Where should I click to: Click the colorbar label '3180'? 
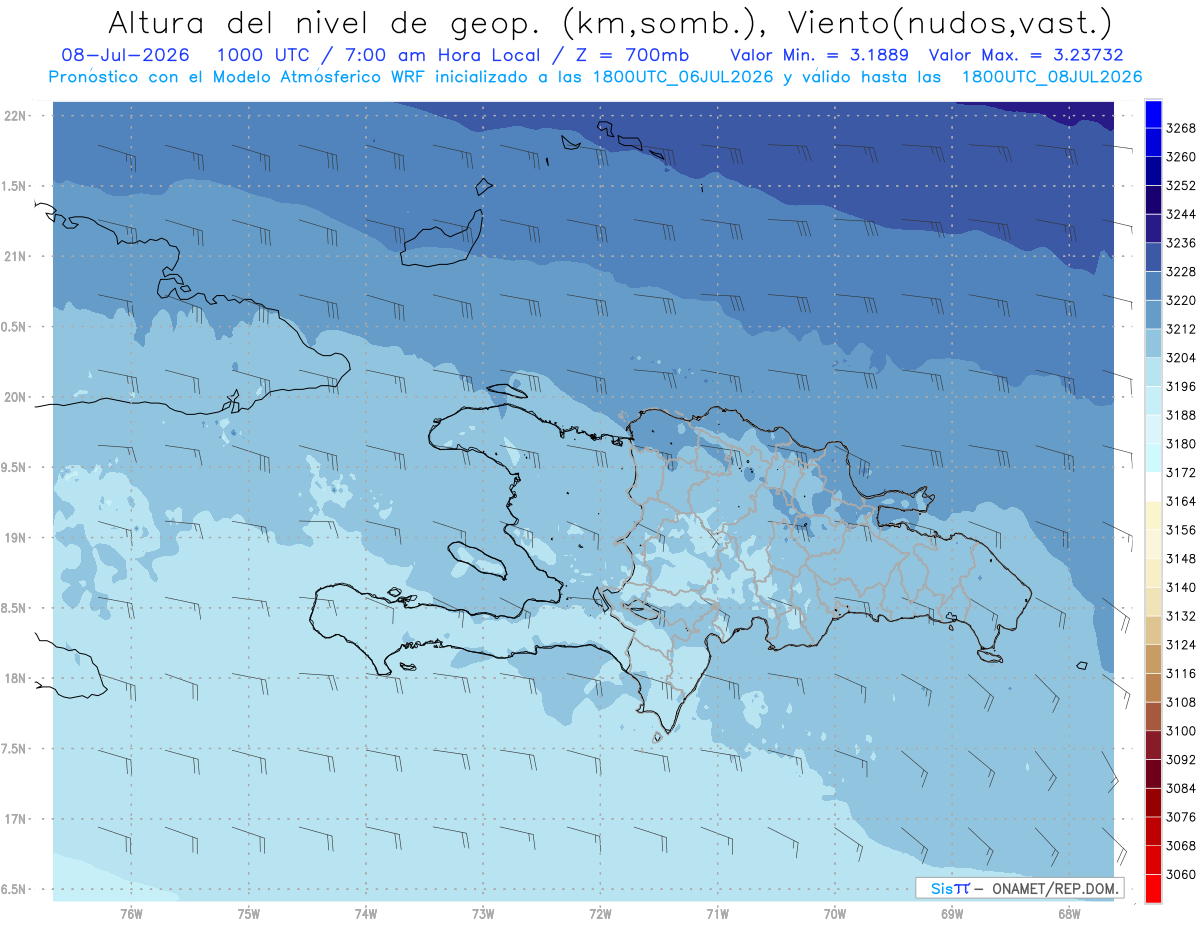(x=1181, y=444)
